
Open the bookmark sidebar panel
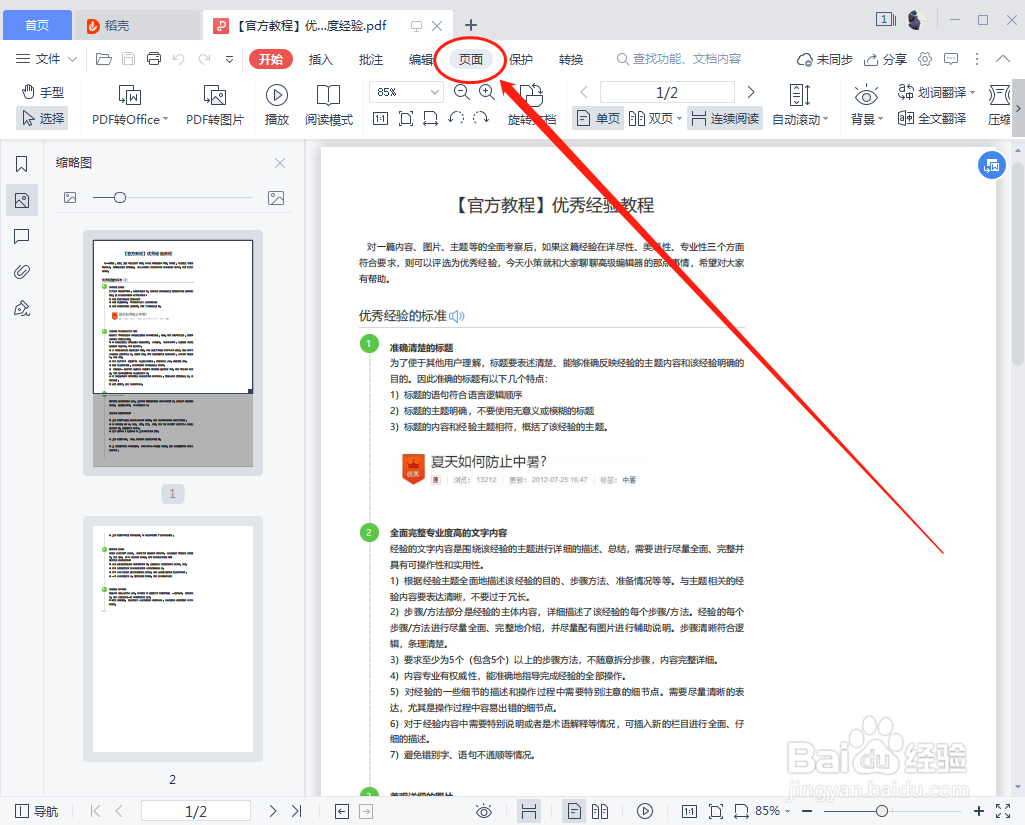[x=22, y=163]
